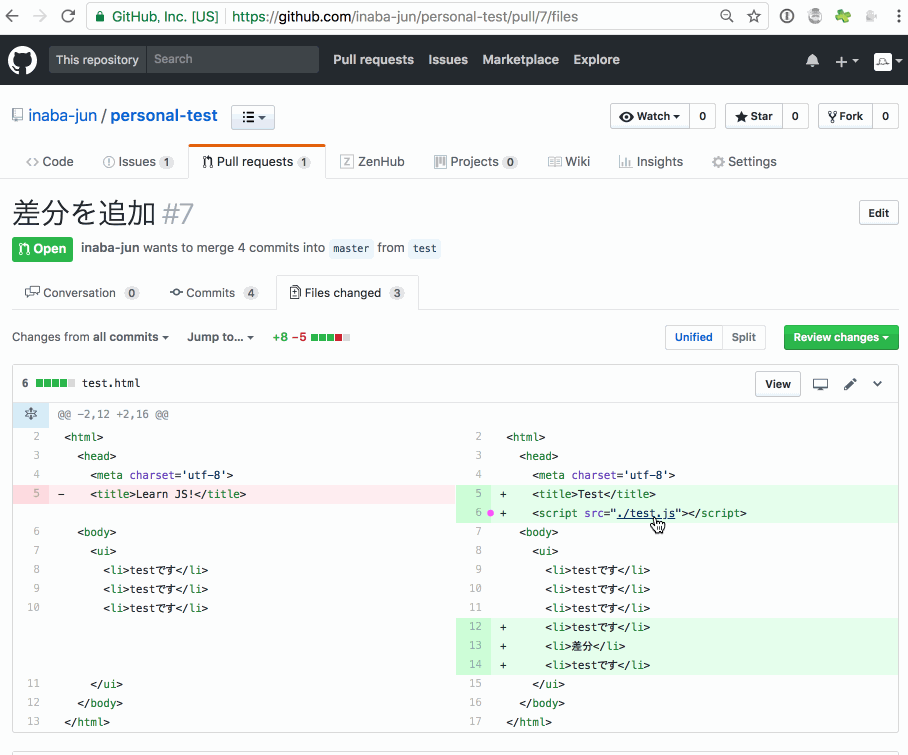Screen dimensions: 908x755
Task: Focus the repository Search field
Action: pyautogui.click(x=233, y=60)
